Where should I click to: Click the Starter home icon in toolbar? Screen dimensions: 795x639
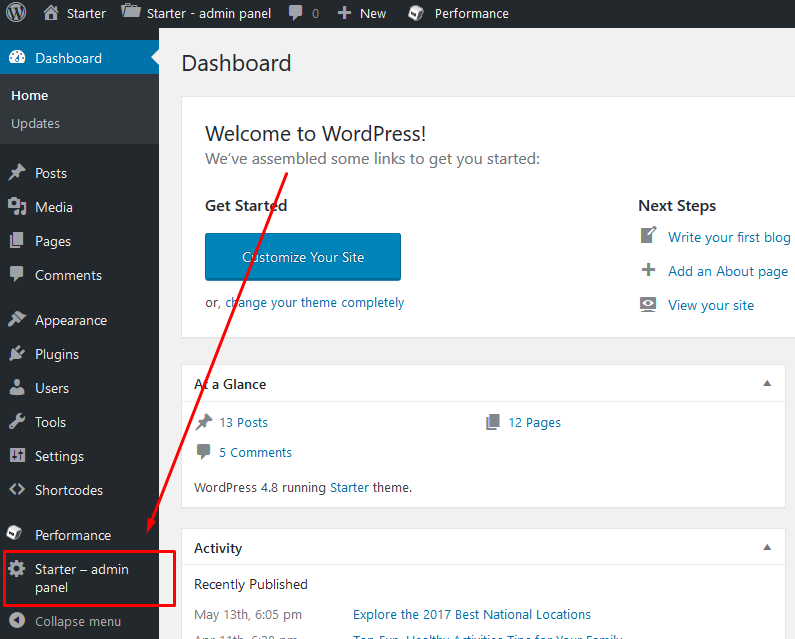[51, 13]
